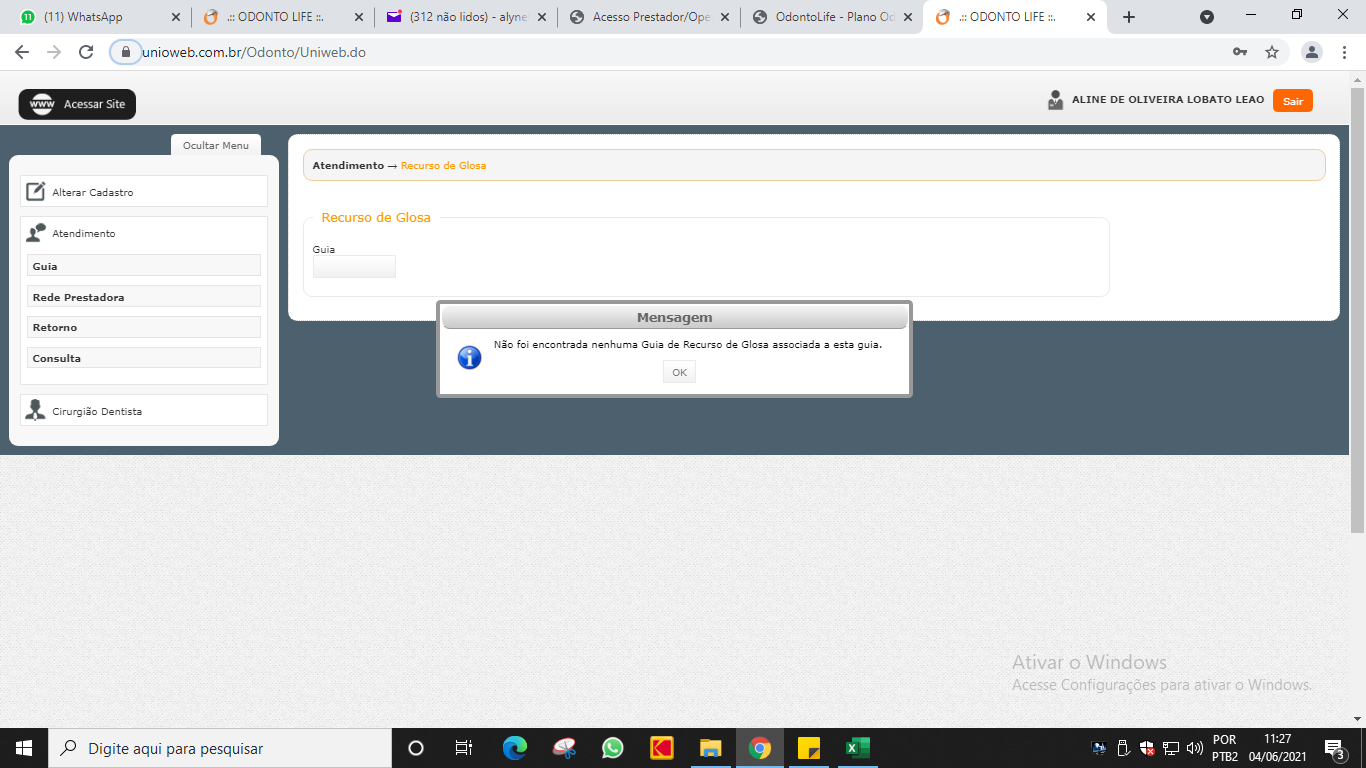Image resolution: width=1366 pixels, height=768 pixels.
Task: Select Retorno in the sidebar menu
Action: pyautogui.click(x=144, y=327)
